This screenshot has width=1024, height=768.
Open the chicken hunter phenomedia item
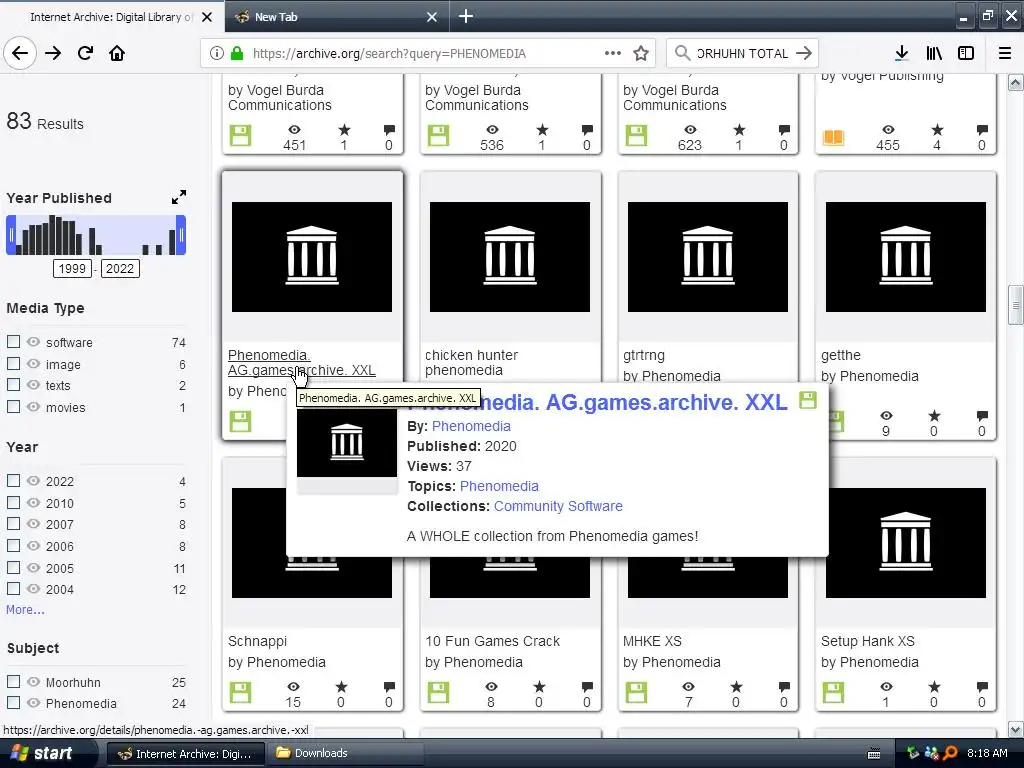pyautogui.click(x=472, y=362)
